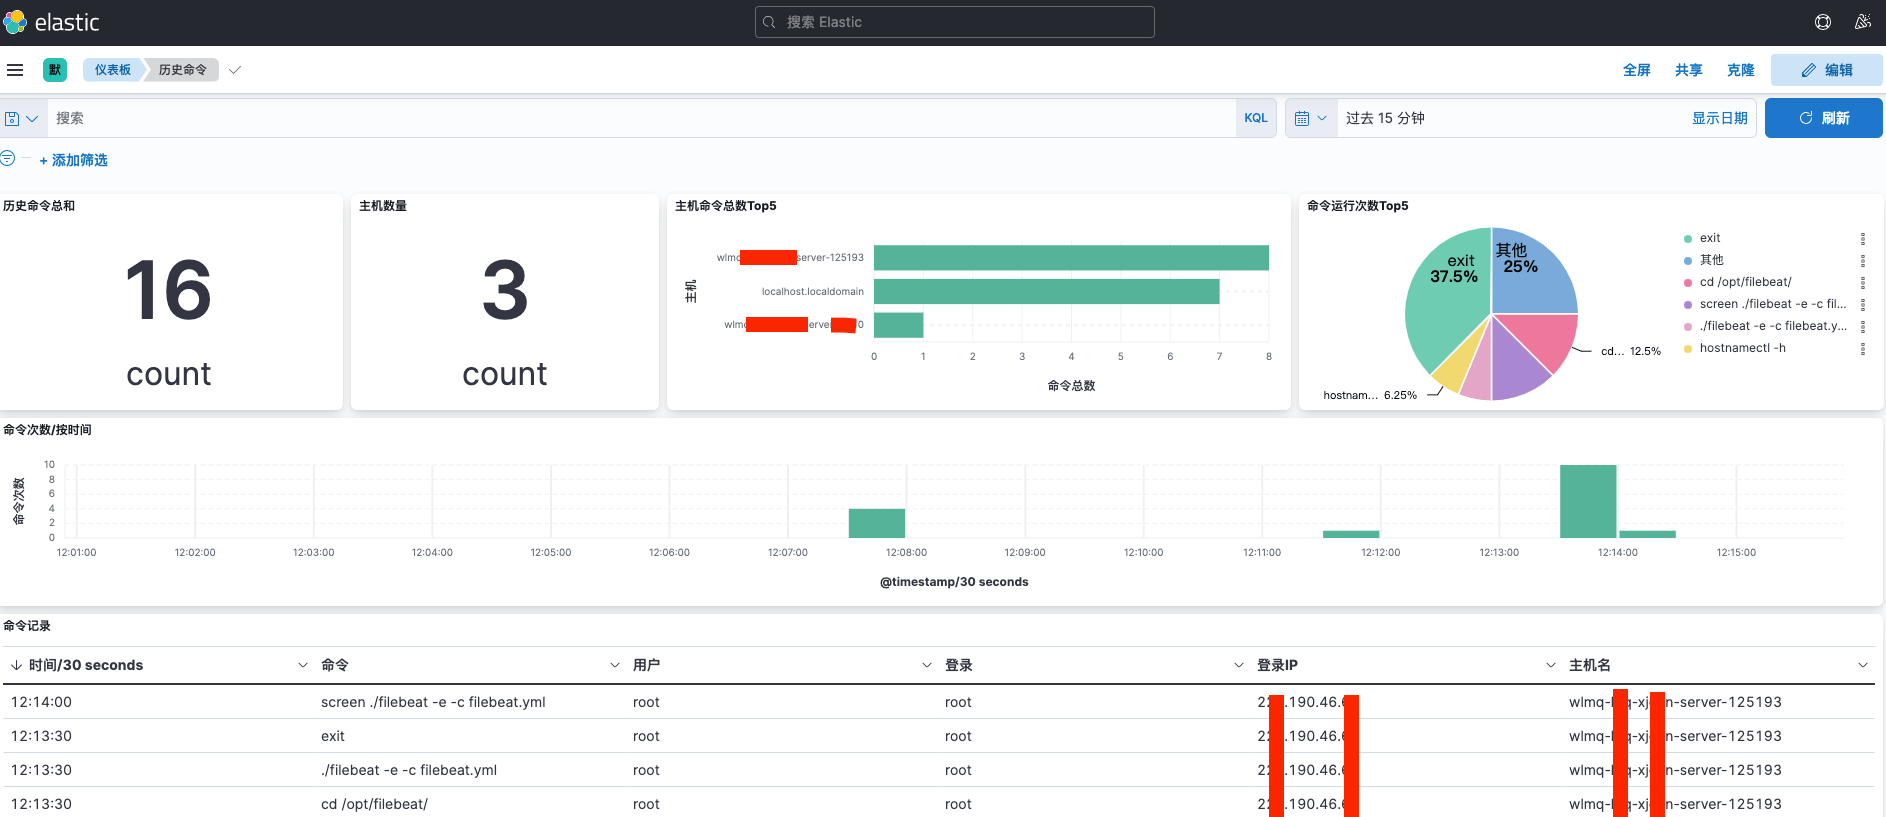Expand the breadcrumb chevron after 历史命令
Image resolution: width=1886 pixels, height=817 pixels.
[x=235, y=70]
